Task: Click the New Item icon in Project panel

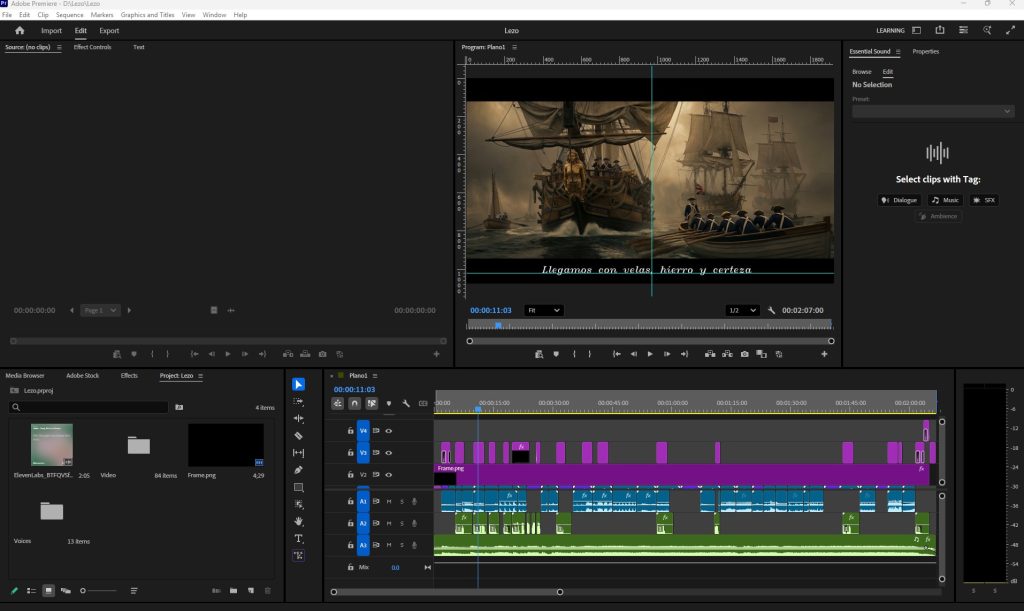Action: (x=251, y=591)
